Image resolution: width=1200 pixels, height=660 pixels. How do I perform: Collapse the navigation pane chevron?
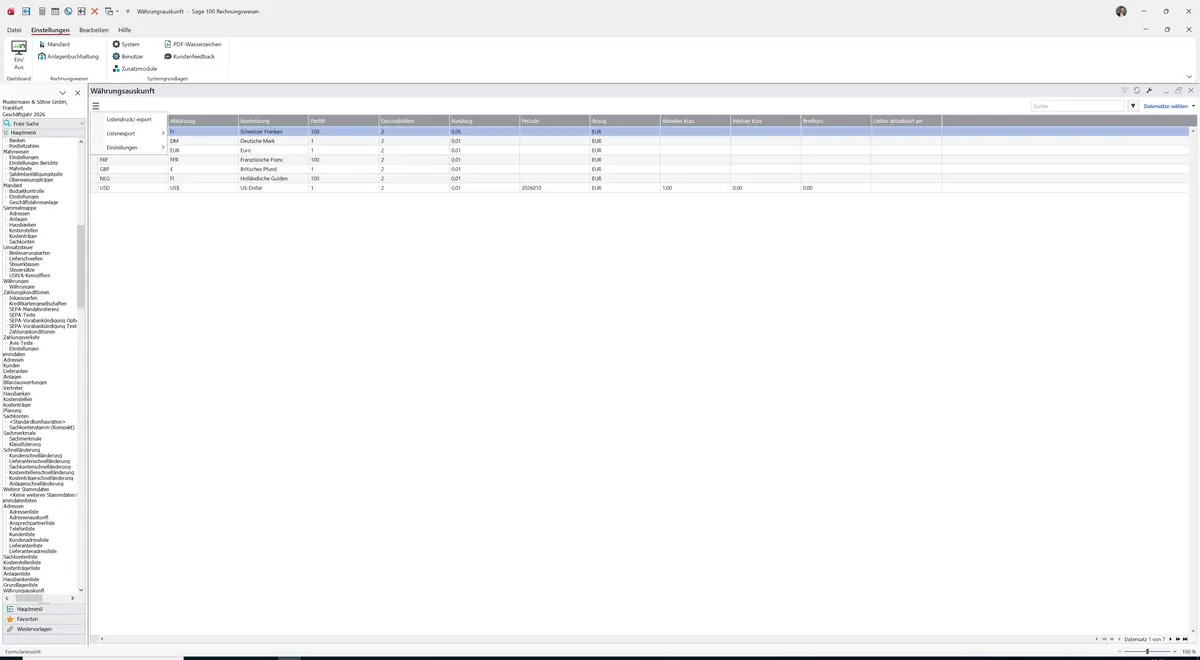[63, 93]
